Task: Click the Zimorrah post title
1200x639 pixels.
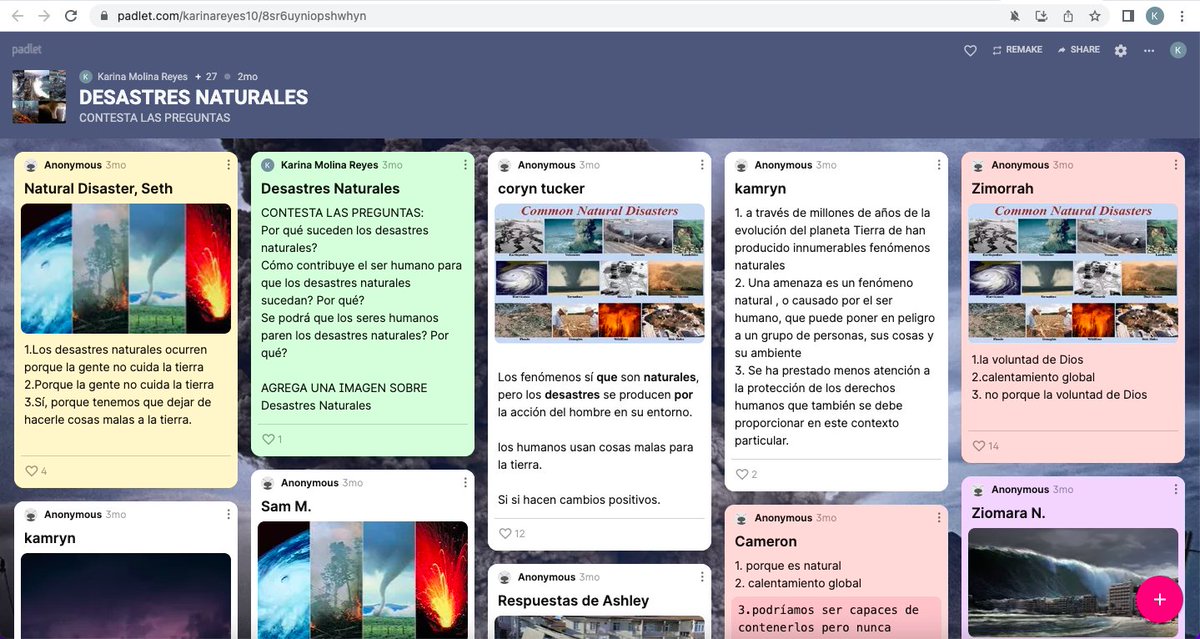Action: click(x=1002, y=189)
